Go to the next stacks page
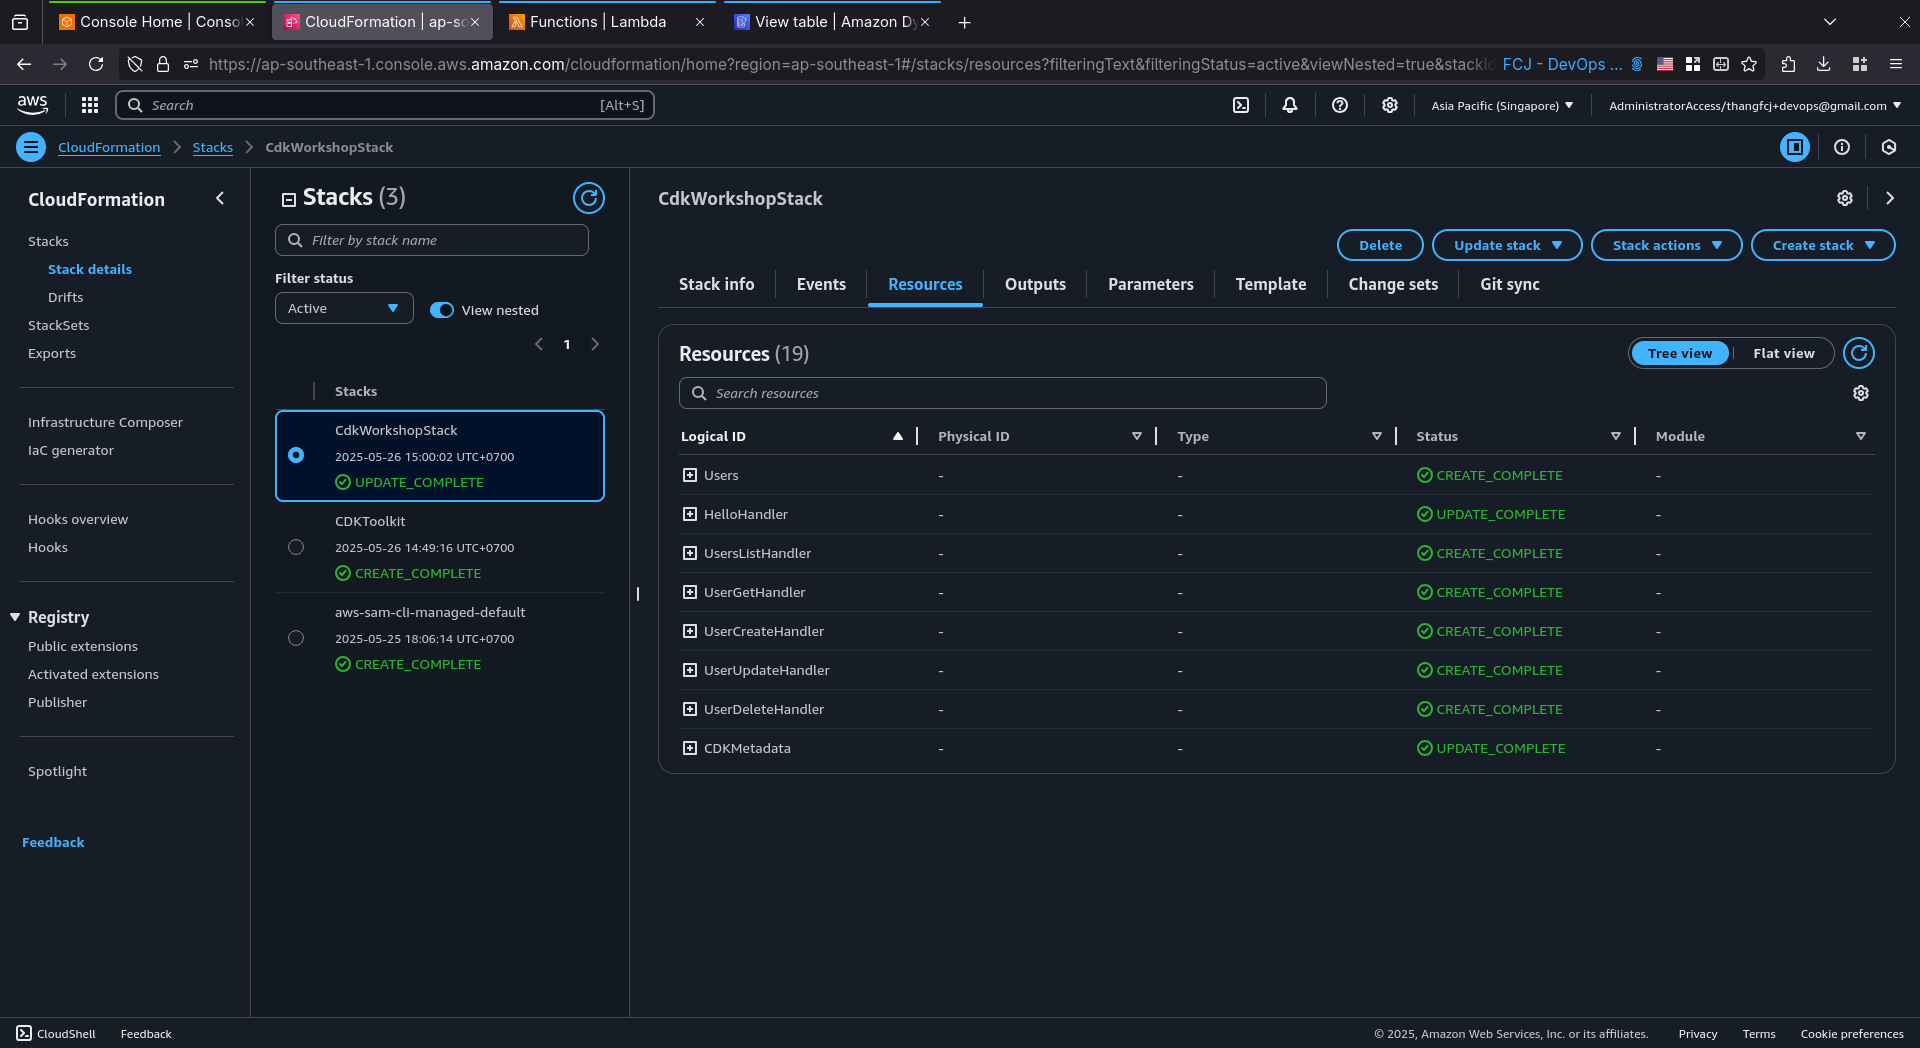Viewport: 1920px width, 1048px height. 595,344
